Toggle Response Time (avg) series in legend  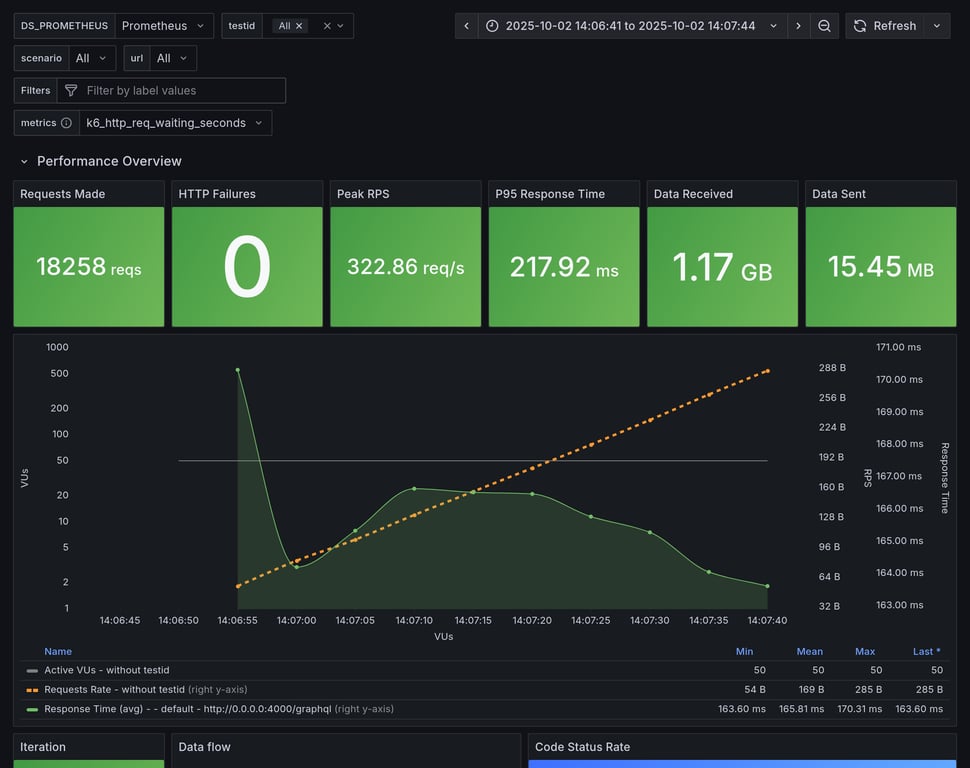pos(187,709)
